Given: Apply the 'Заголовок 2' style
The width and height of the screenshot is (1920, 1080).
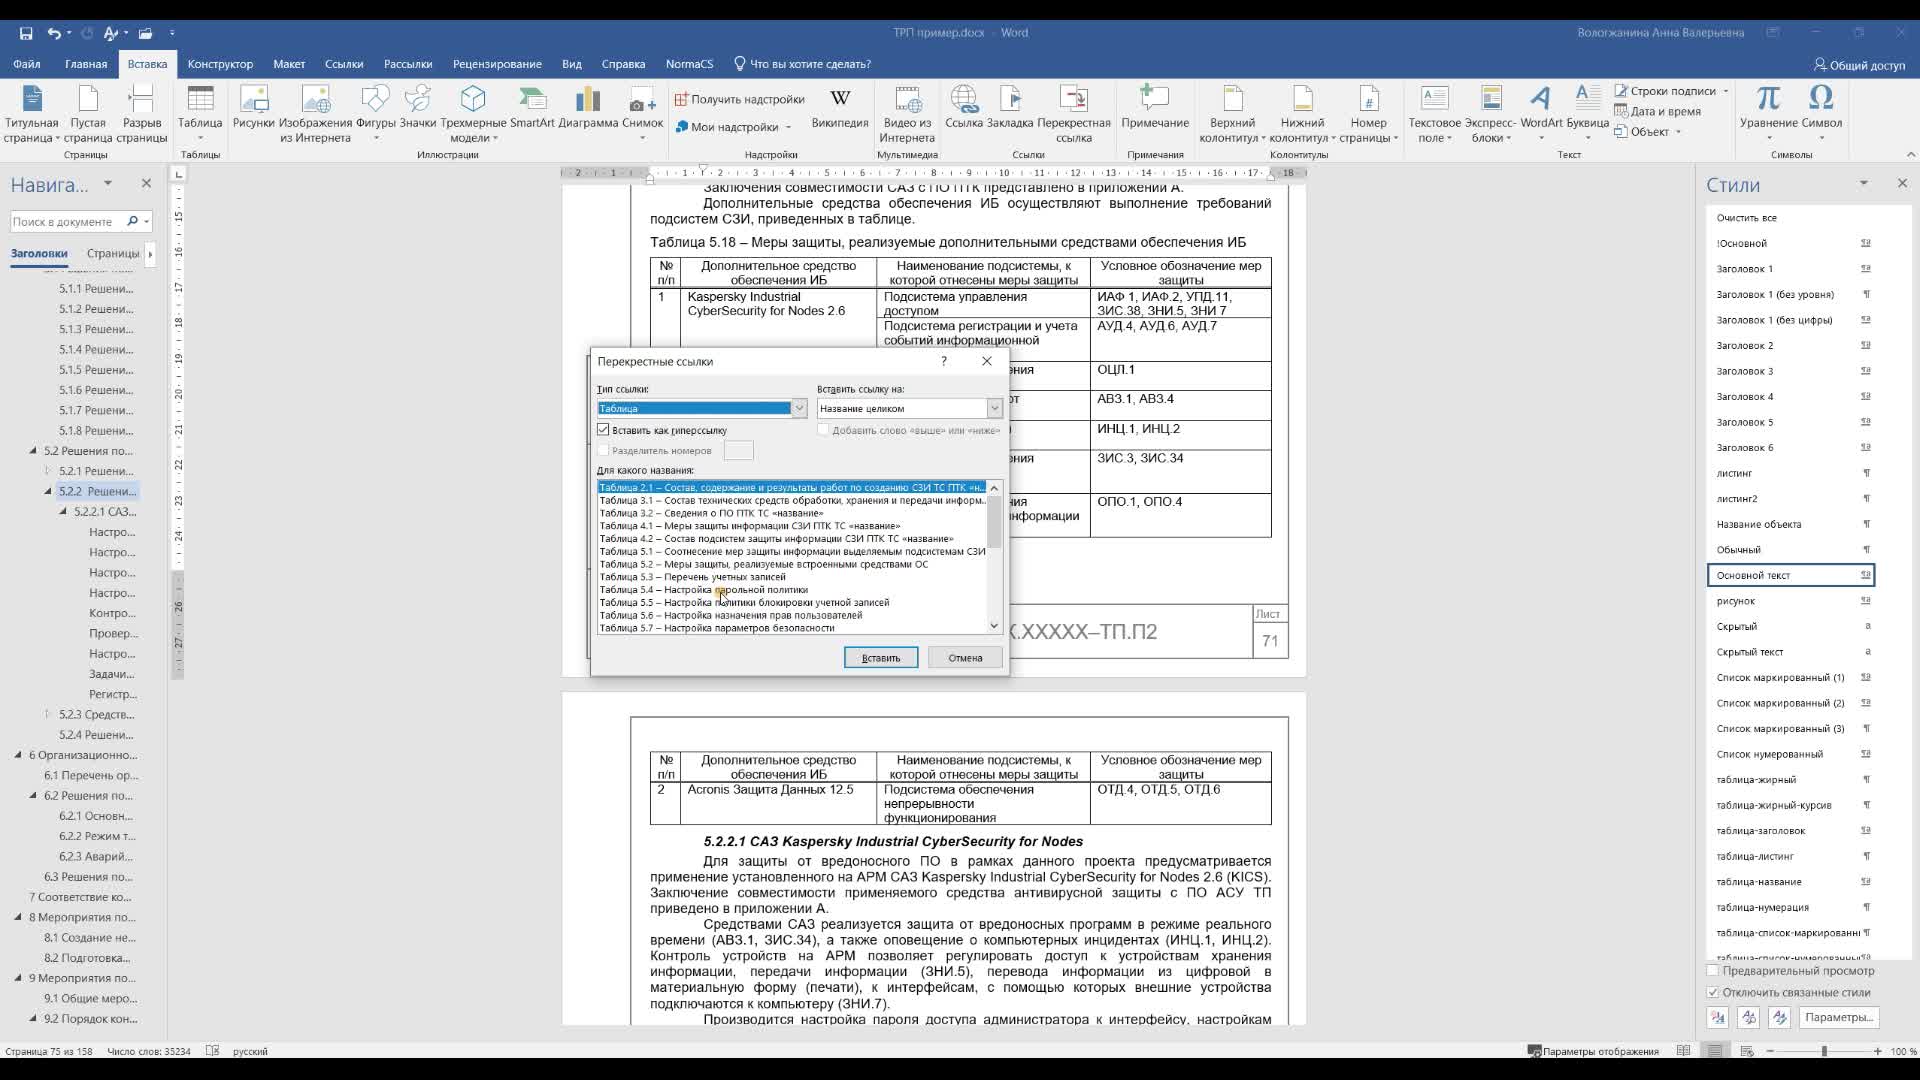Looking at the screenshot, I should [1790, 346].
